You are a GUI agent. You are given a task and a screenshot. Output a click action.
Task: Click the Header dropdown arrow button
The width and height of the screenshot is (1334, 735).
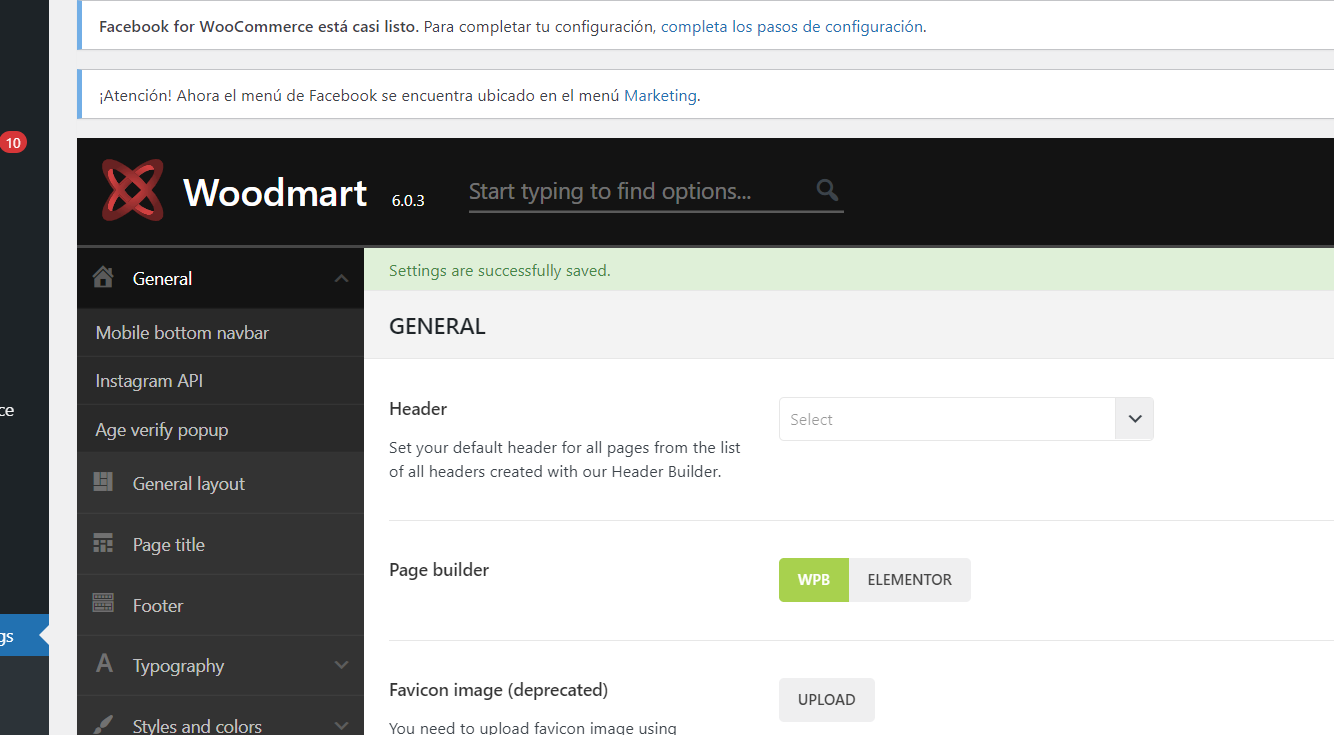click(x=1135, y=419)
